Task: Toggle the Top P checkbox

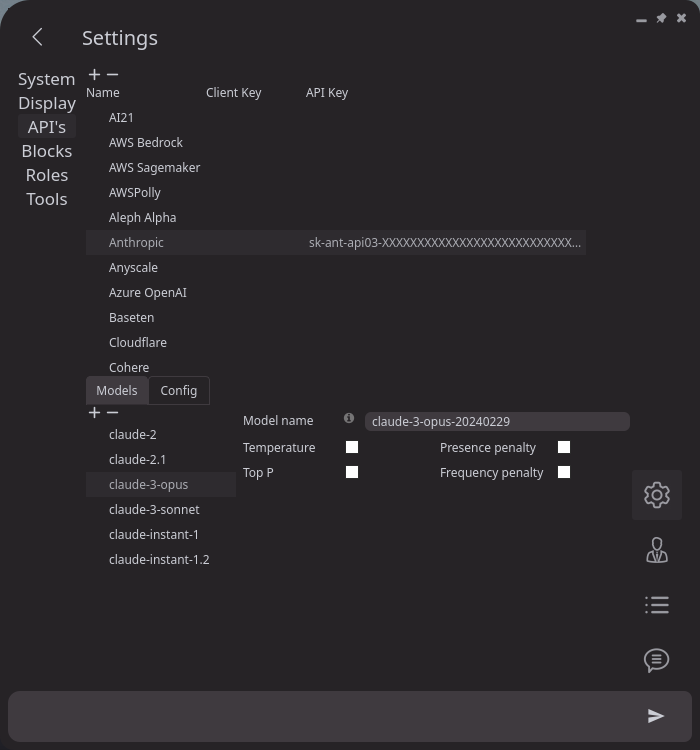Action: 352,472
